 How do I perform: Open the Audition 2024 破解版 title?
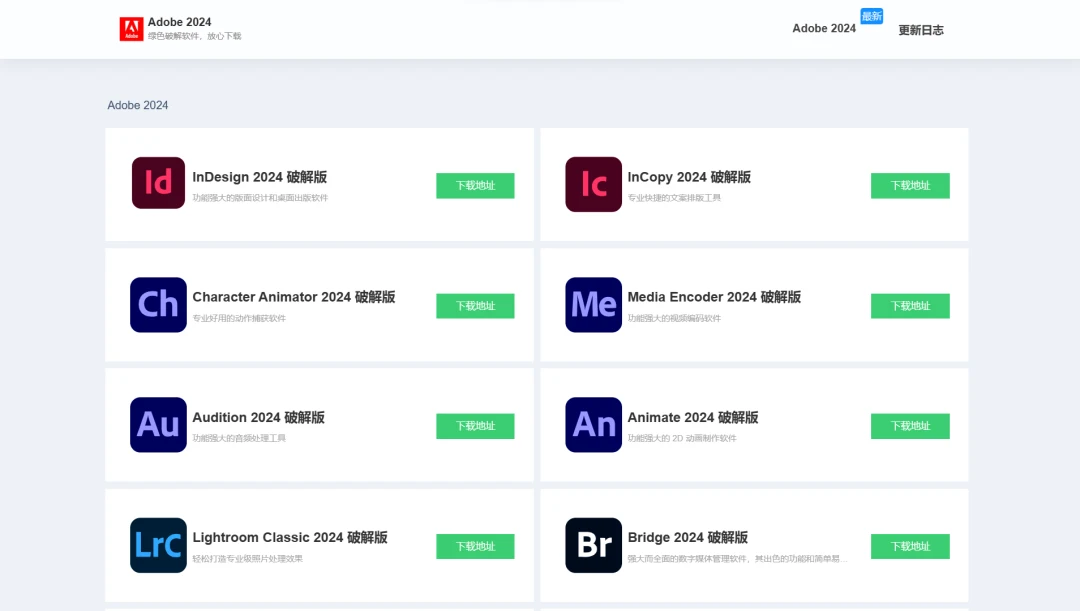pyautogui.click(x=258, y=417)
